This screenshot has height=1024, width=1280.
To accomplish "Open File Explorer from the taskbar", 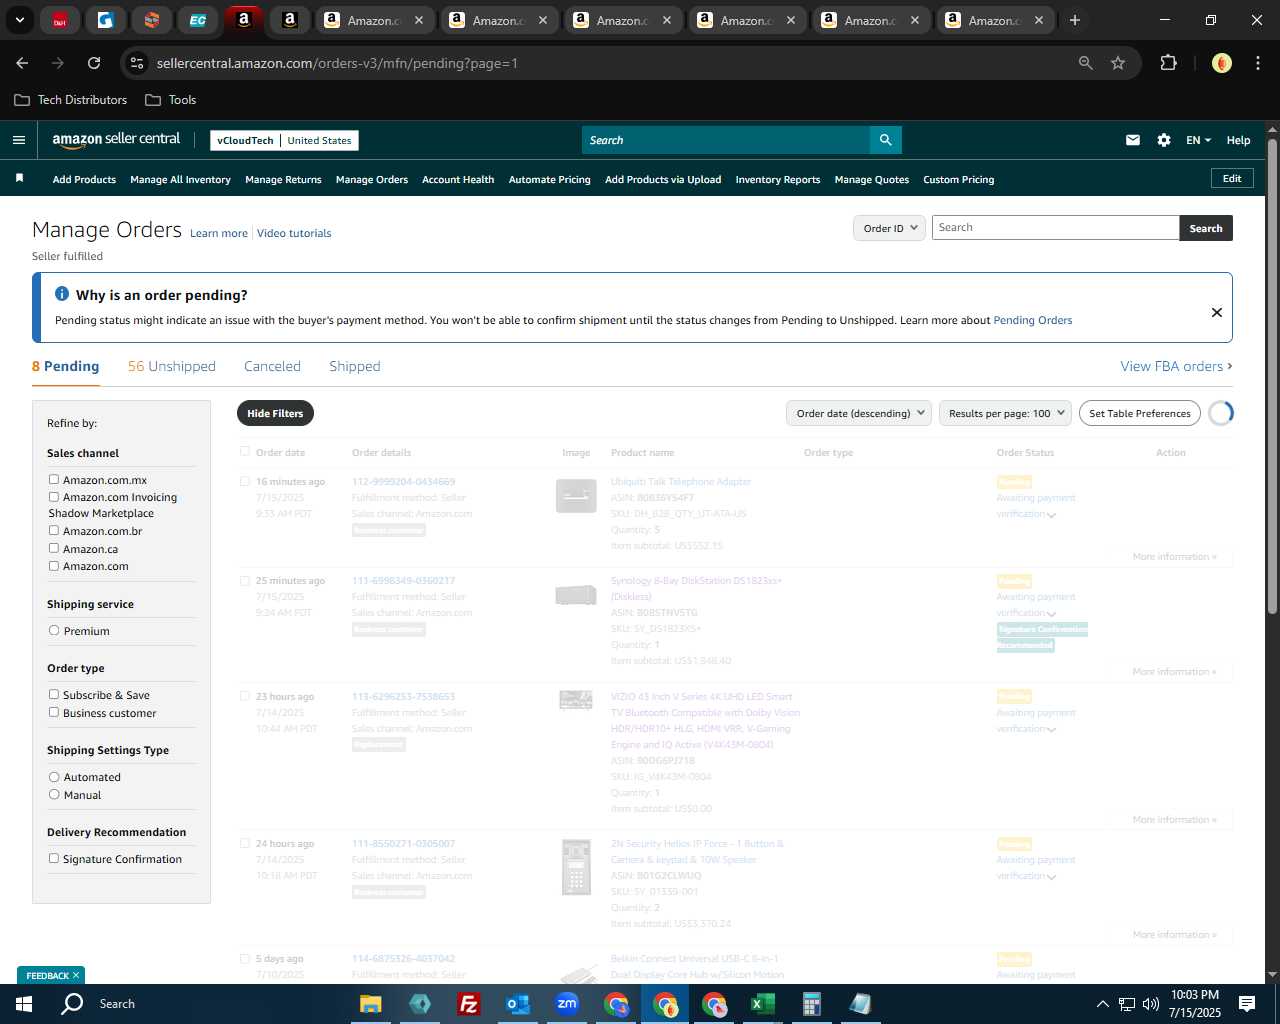I will [371, 1004].
